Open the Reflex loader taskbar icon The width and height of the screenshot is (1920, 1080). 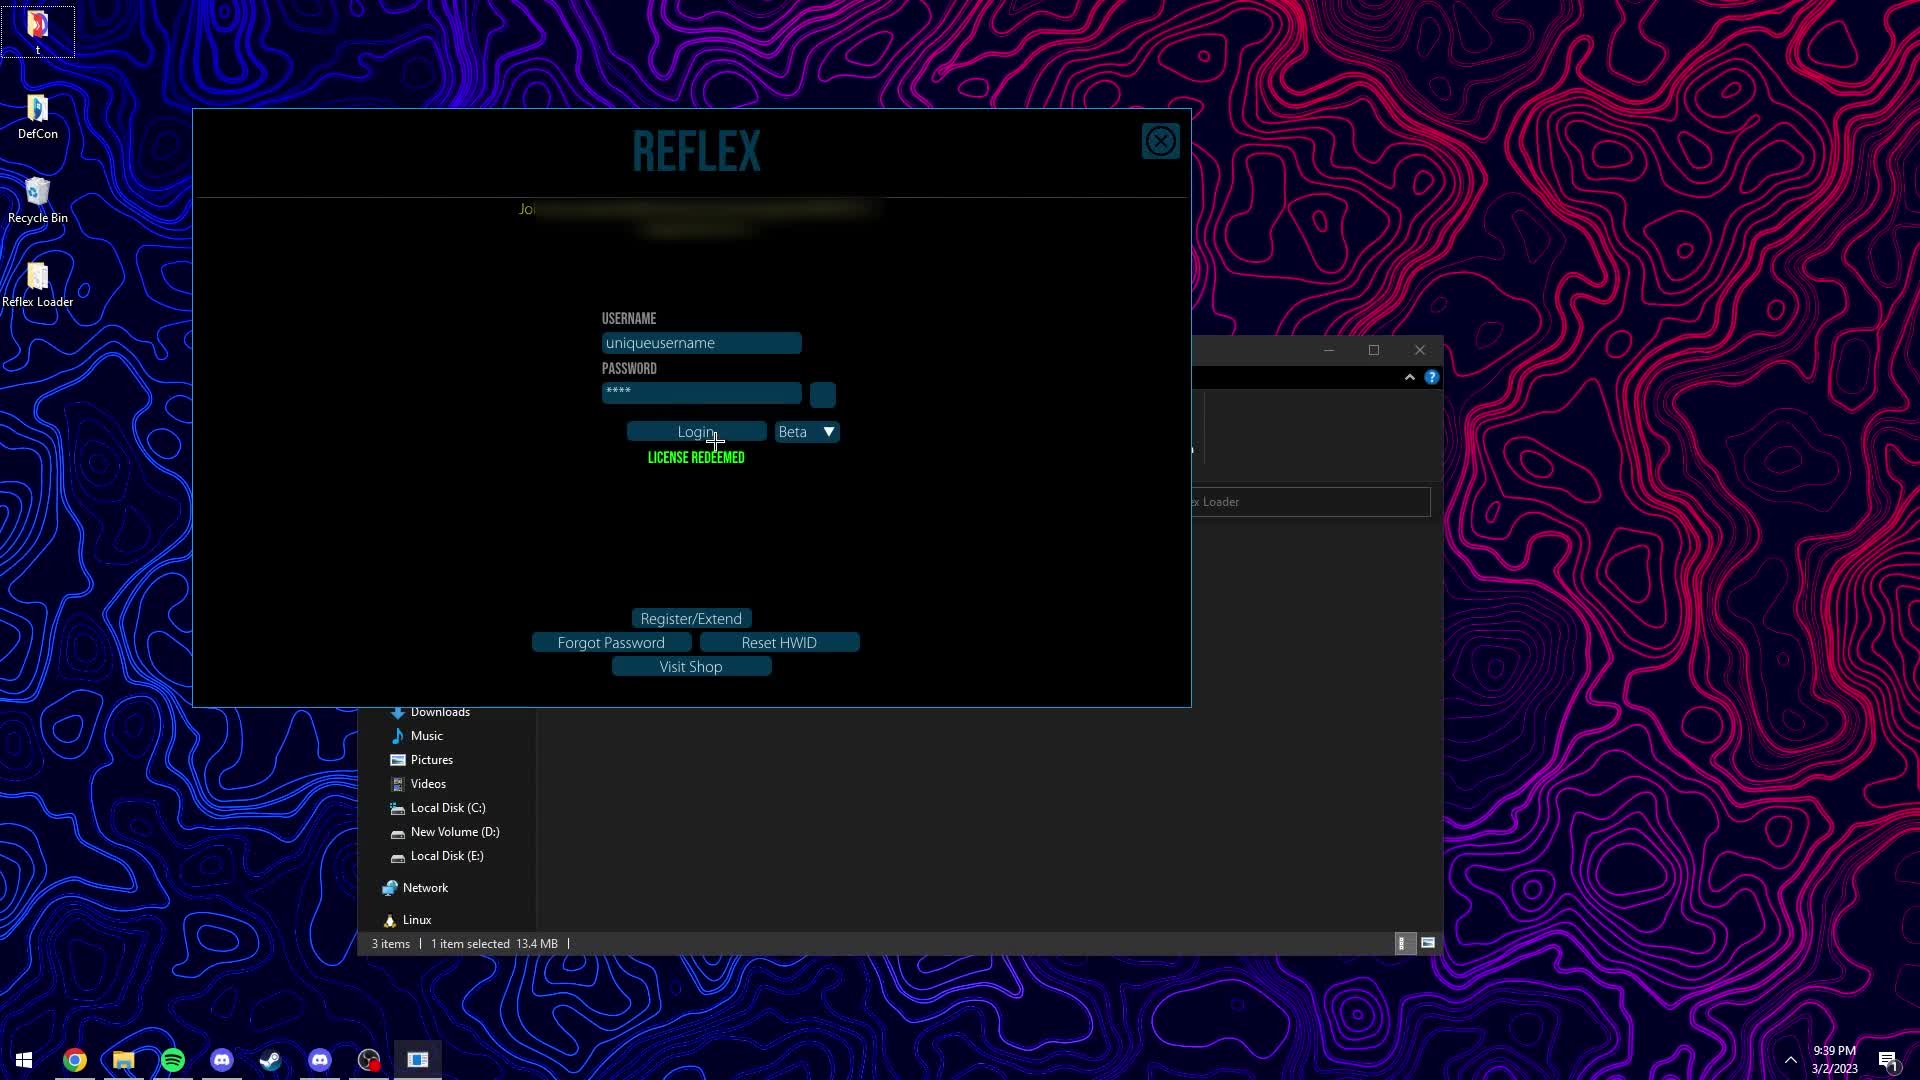(x=418, y=1060)
